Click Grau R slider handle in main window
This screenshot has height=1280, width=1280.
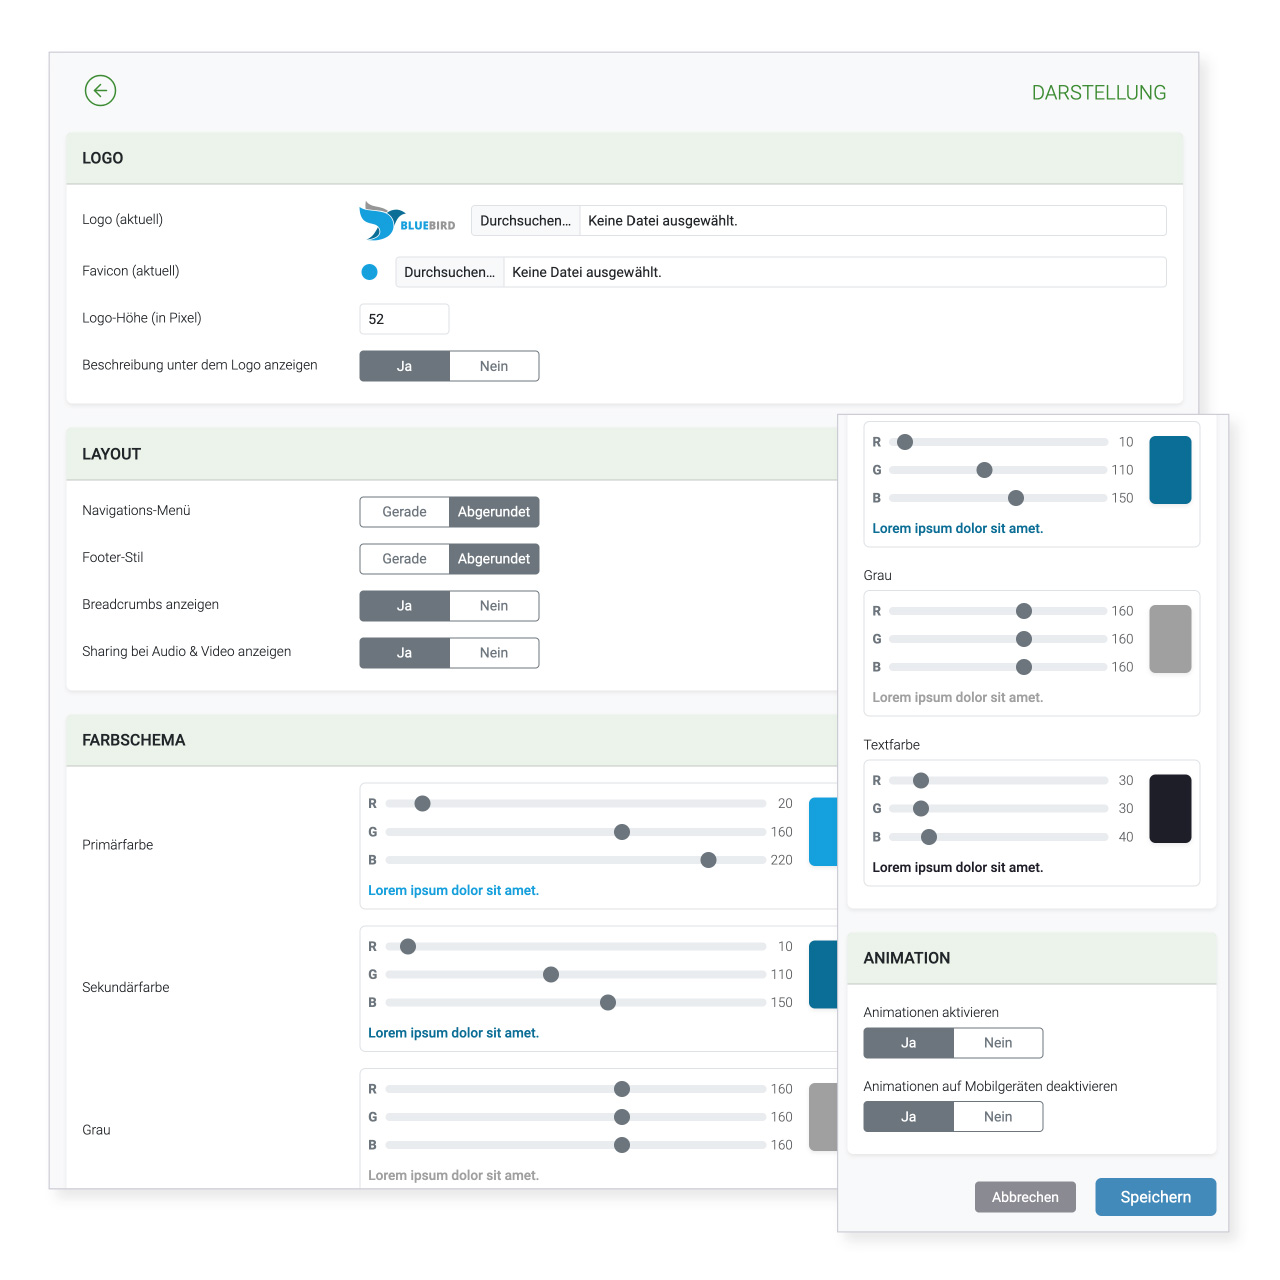[622, 1089]
